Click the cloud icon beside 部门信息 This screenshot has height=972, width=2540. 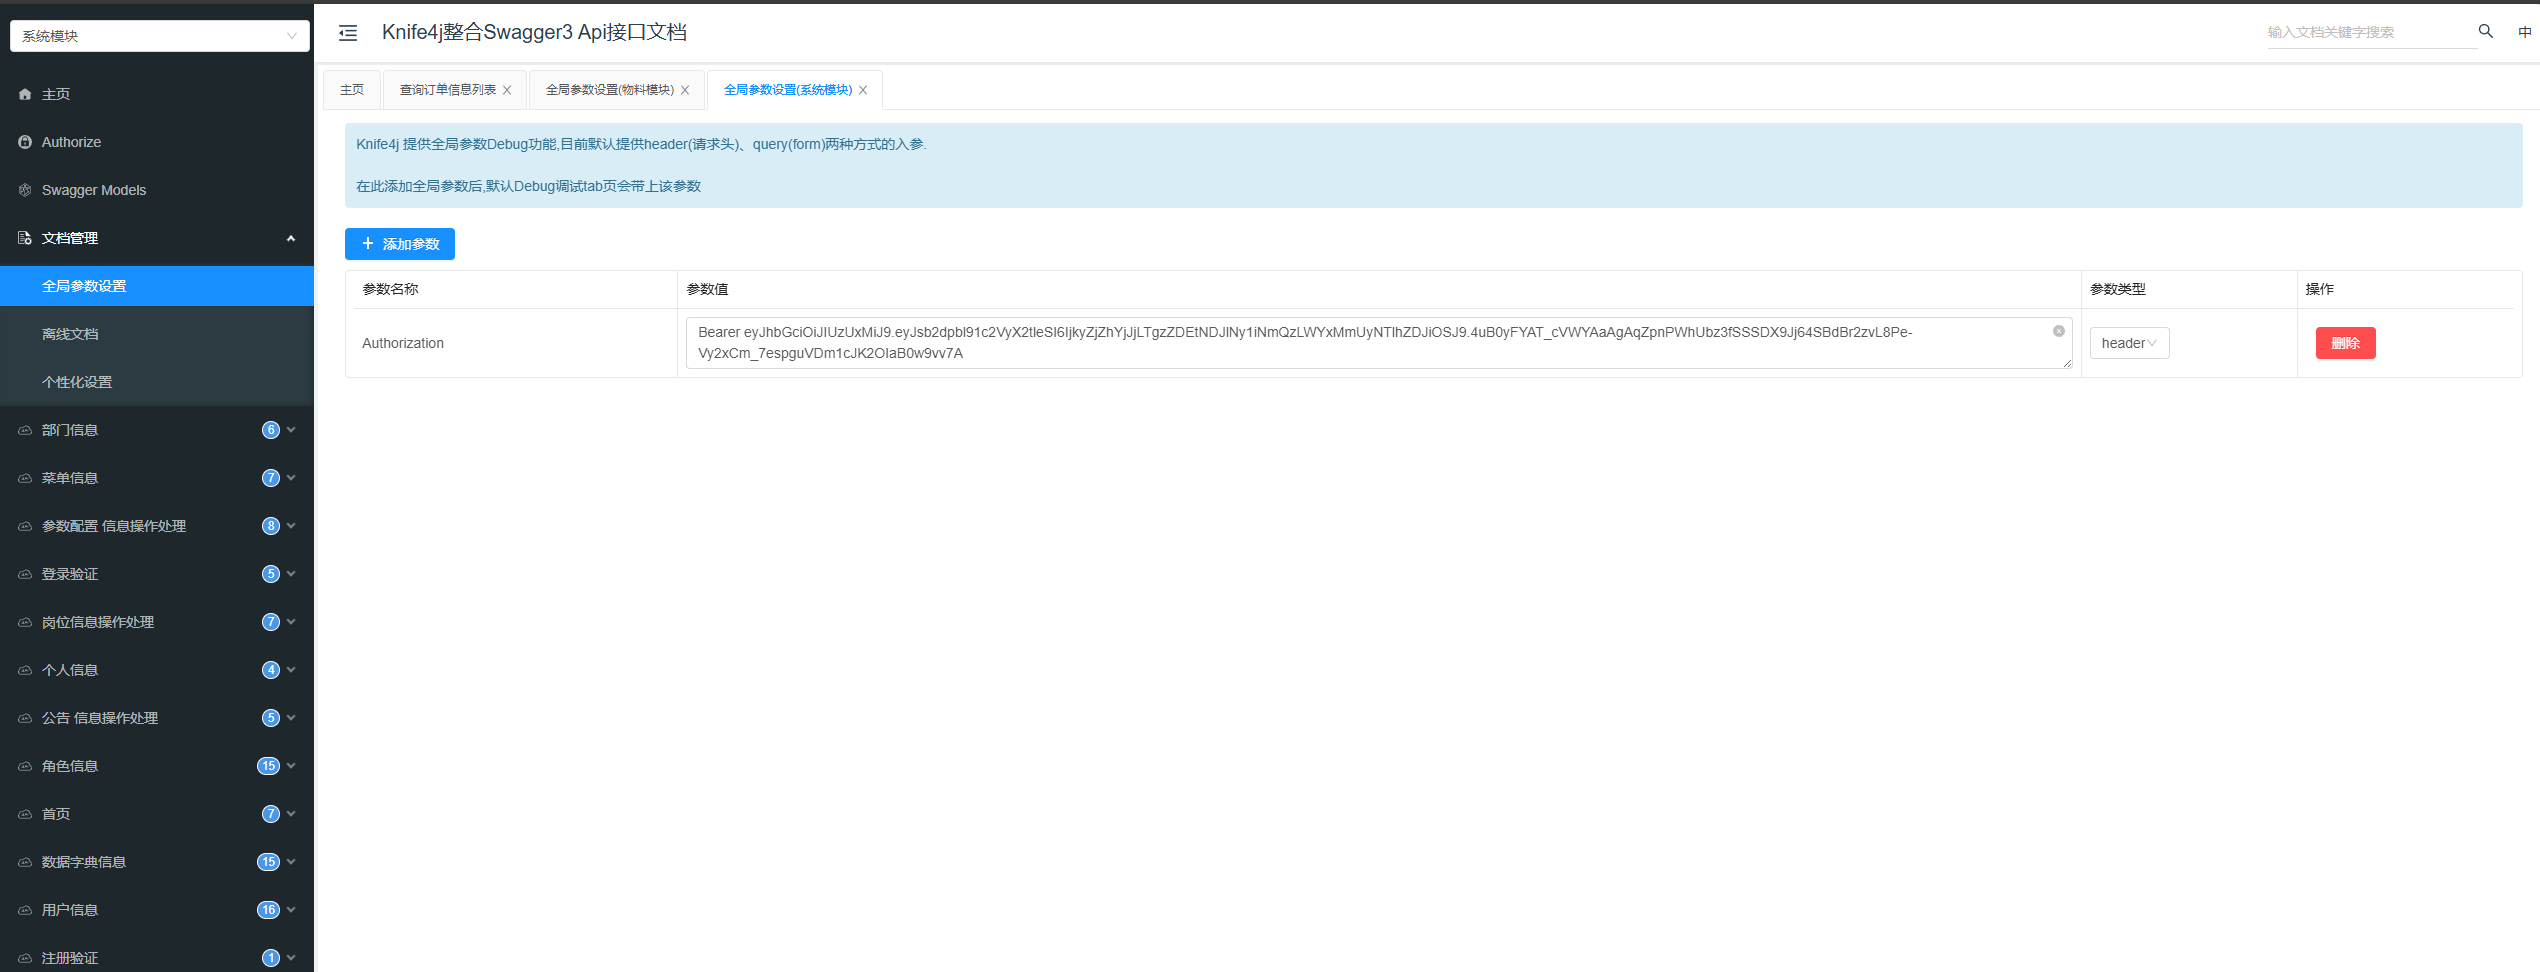point(25,429)
